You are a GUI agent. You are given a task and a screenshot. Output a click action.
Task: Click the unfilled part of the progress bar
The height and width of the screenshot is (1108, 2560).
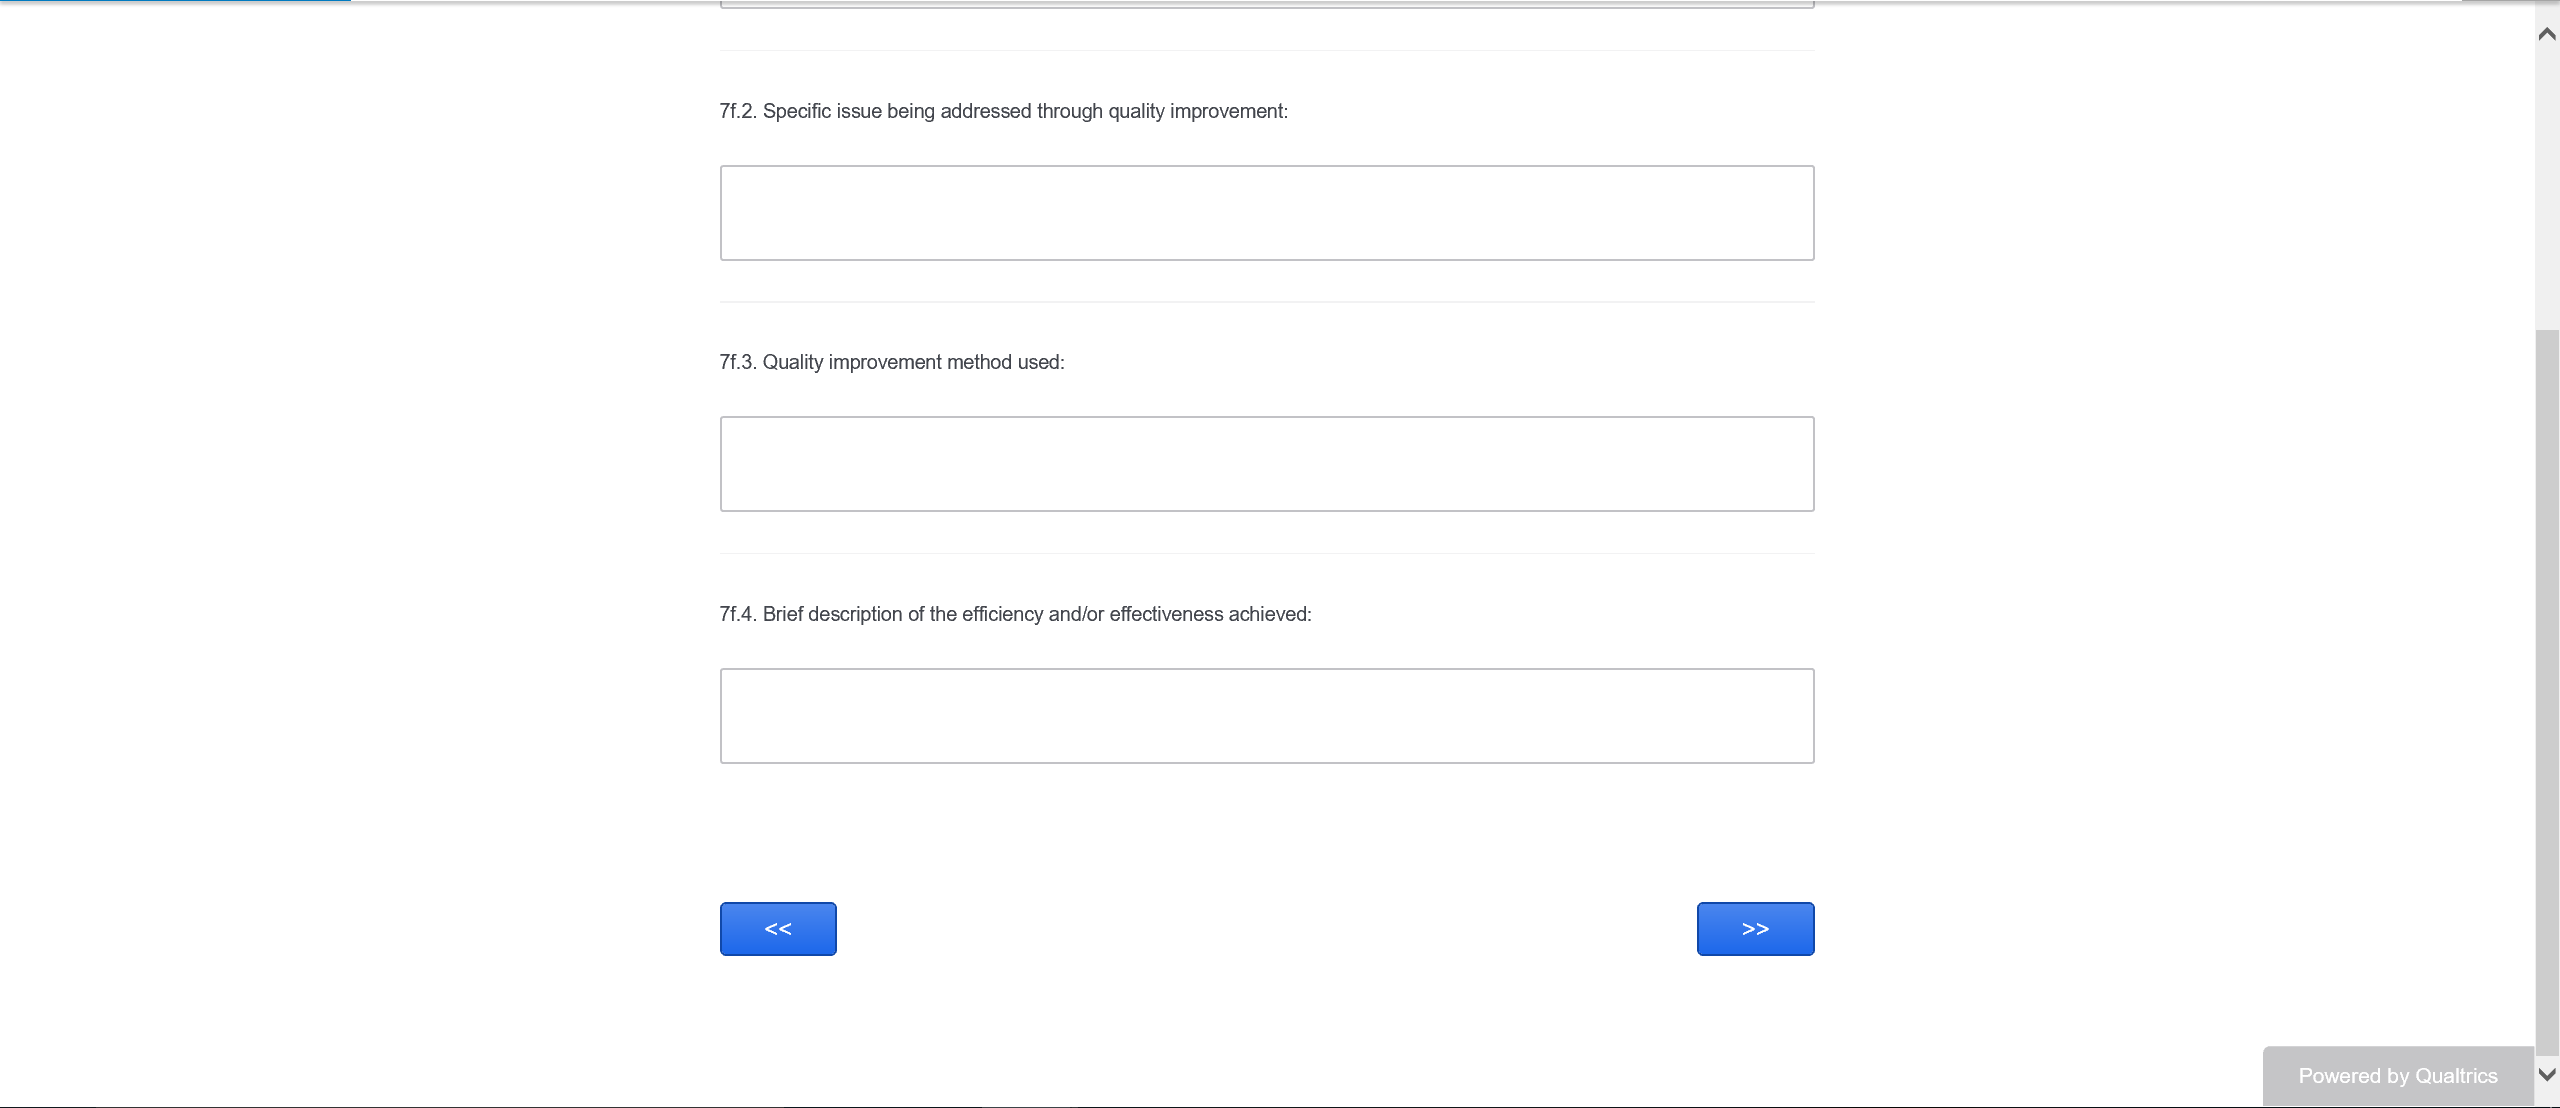(x=1400, y=1)
